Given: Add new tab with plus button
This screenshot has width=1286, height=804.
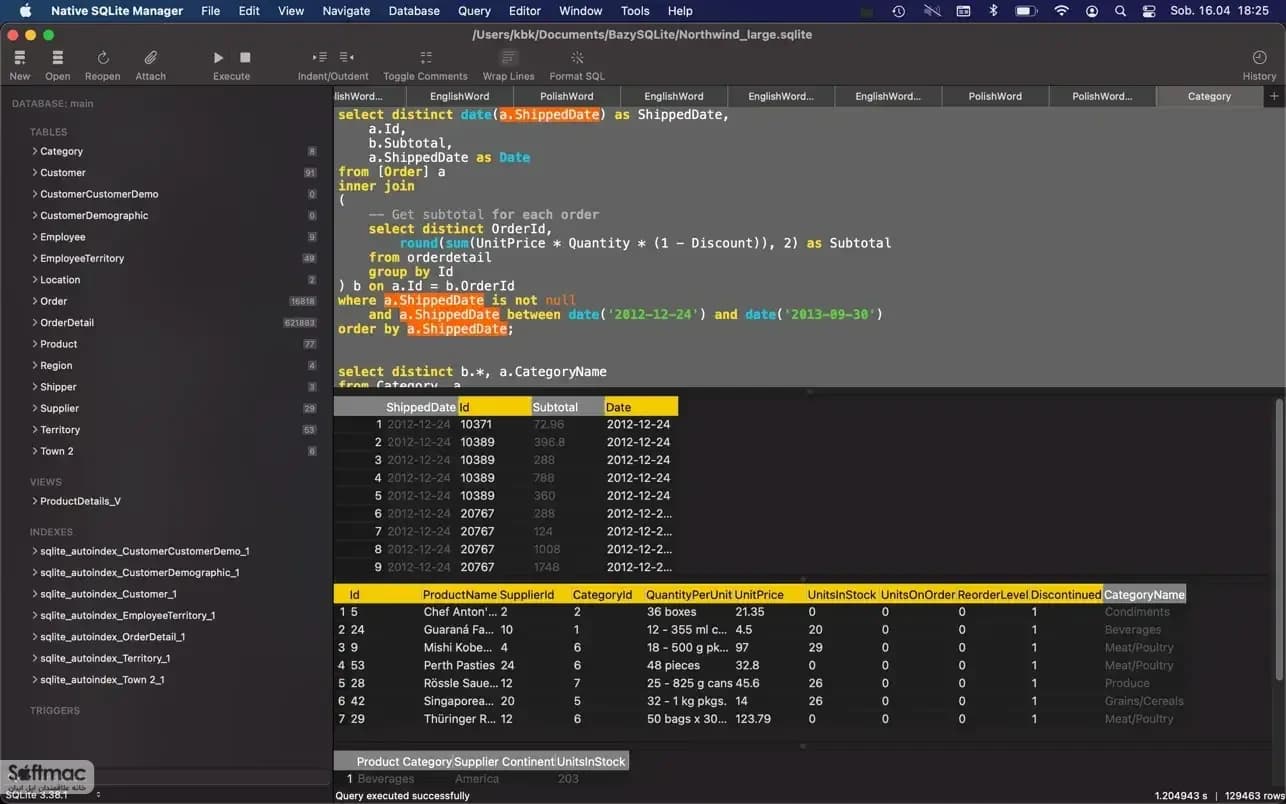Looking at the screenshot, I should click(x=1274, y=96).
